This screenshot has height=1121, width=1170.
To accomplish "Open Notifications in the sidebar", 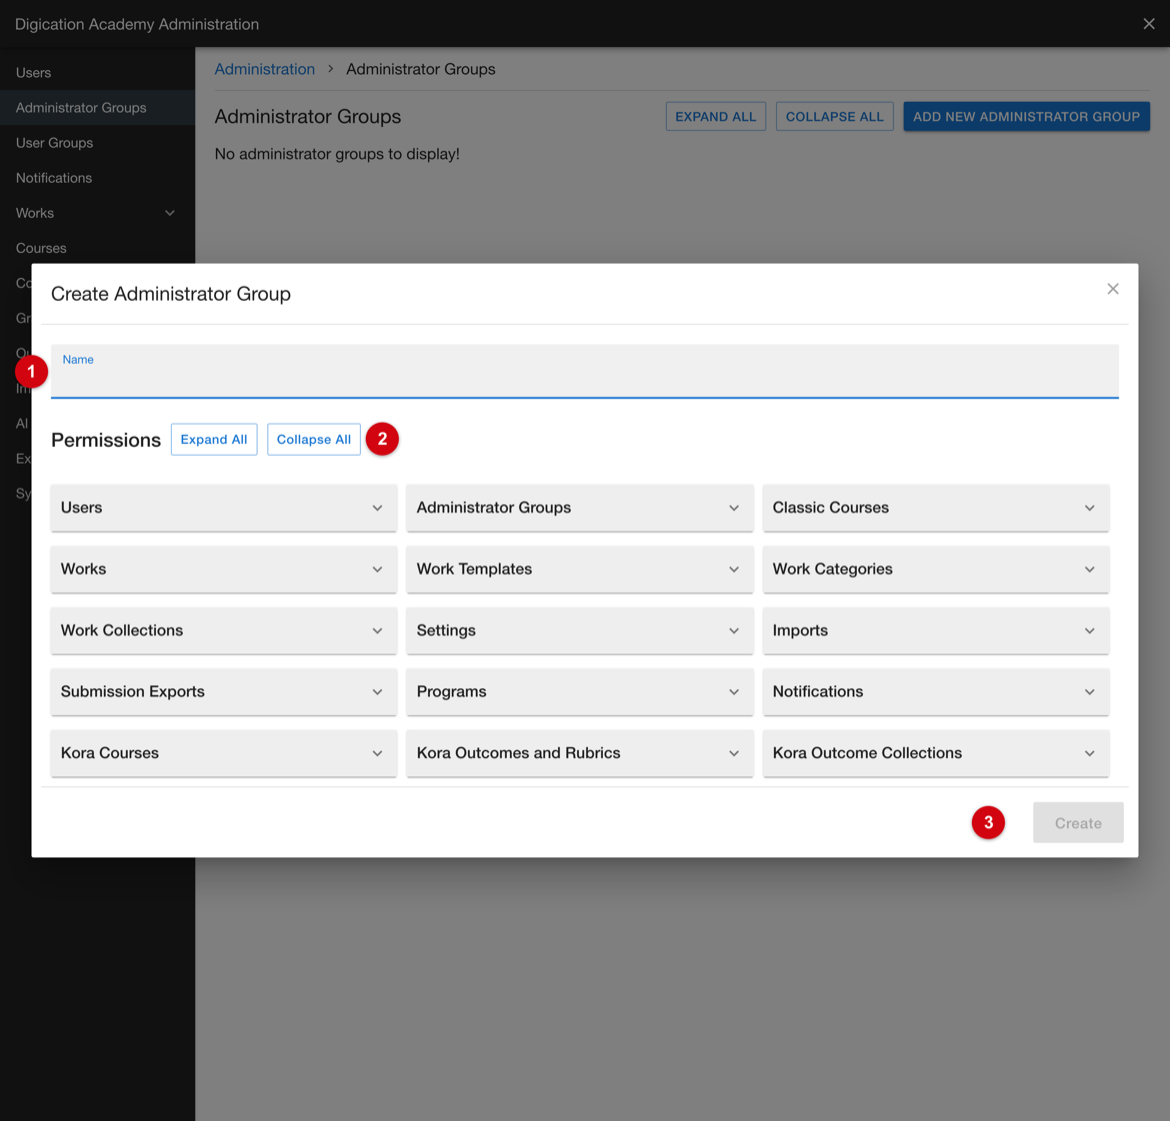I will click(x=97, y=178).
